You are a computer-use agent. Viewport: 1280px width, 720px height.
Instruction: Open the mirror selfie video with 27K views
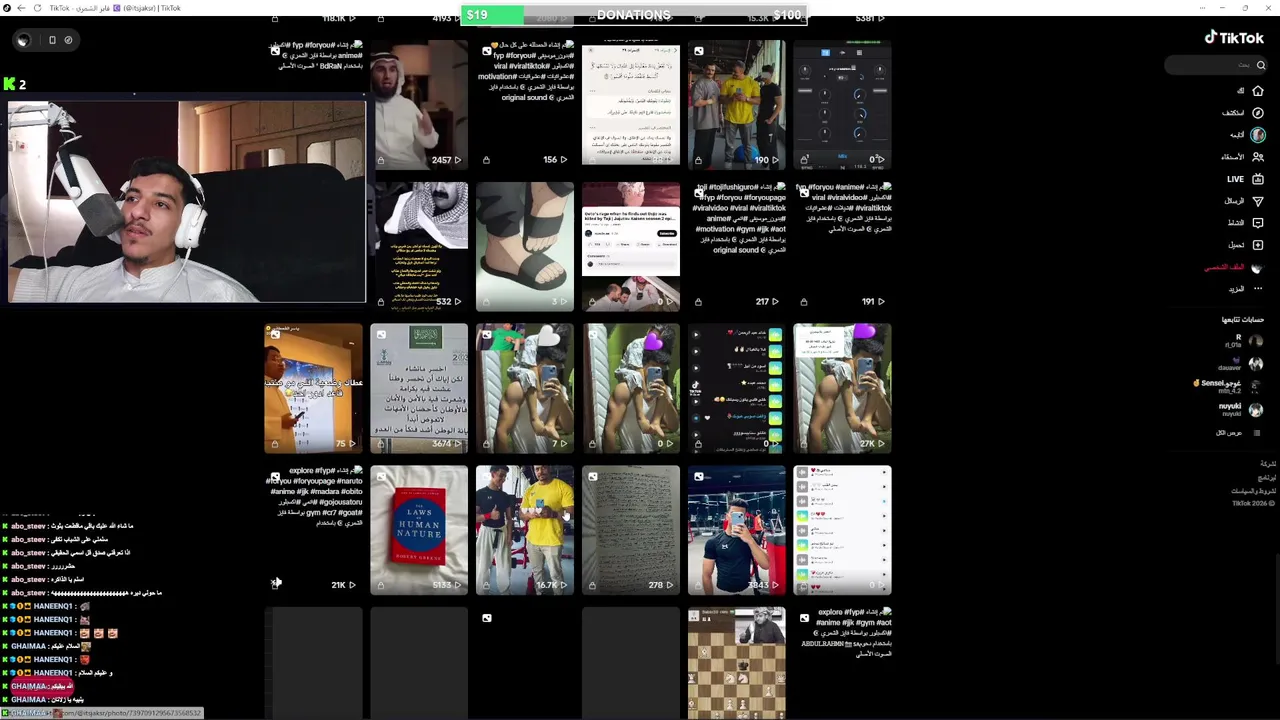[x=842, y=388]
